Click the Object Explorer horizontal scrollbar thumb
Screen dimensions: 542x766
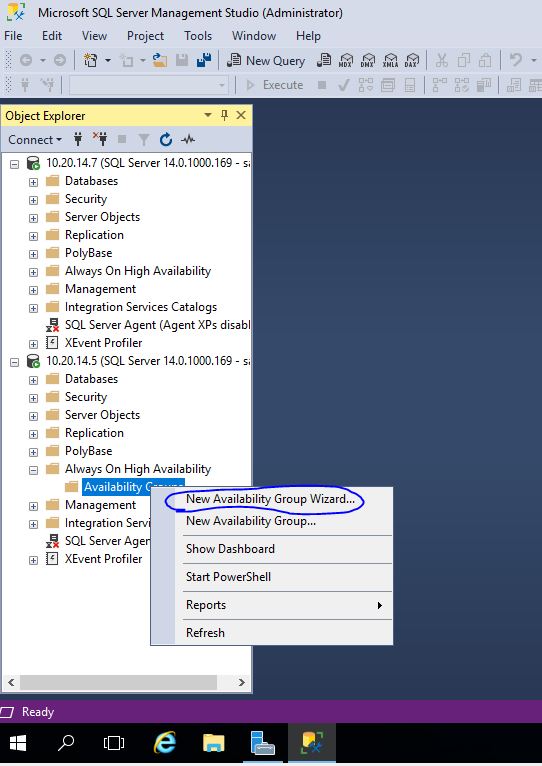pos(118,682)
